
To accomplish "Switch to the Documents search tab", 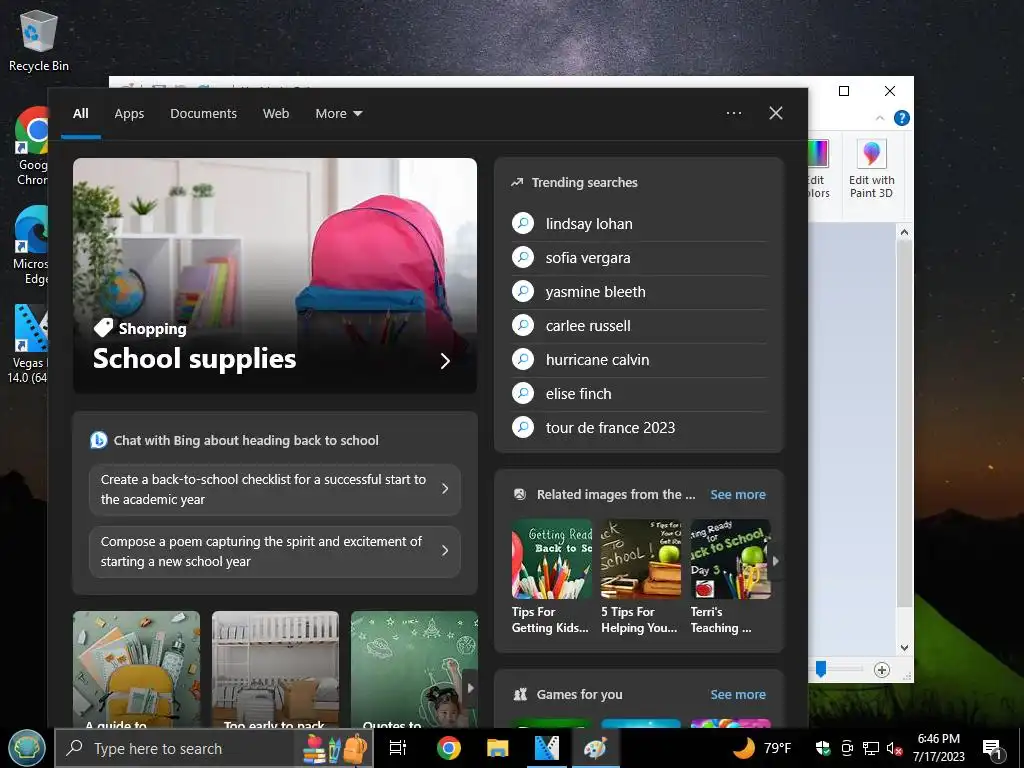I will coord(203,114).
